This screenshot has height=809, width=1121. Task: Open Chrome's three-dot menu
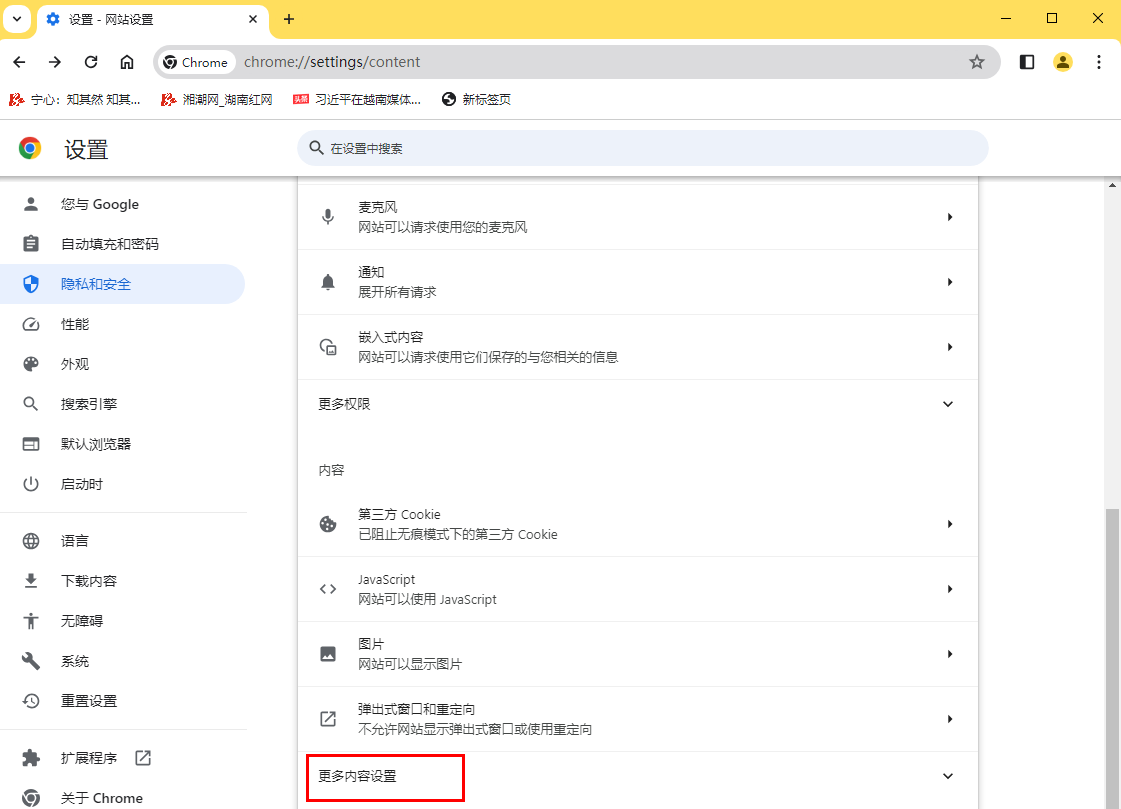tap(1099, 62)
